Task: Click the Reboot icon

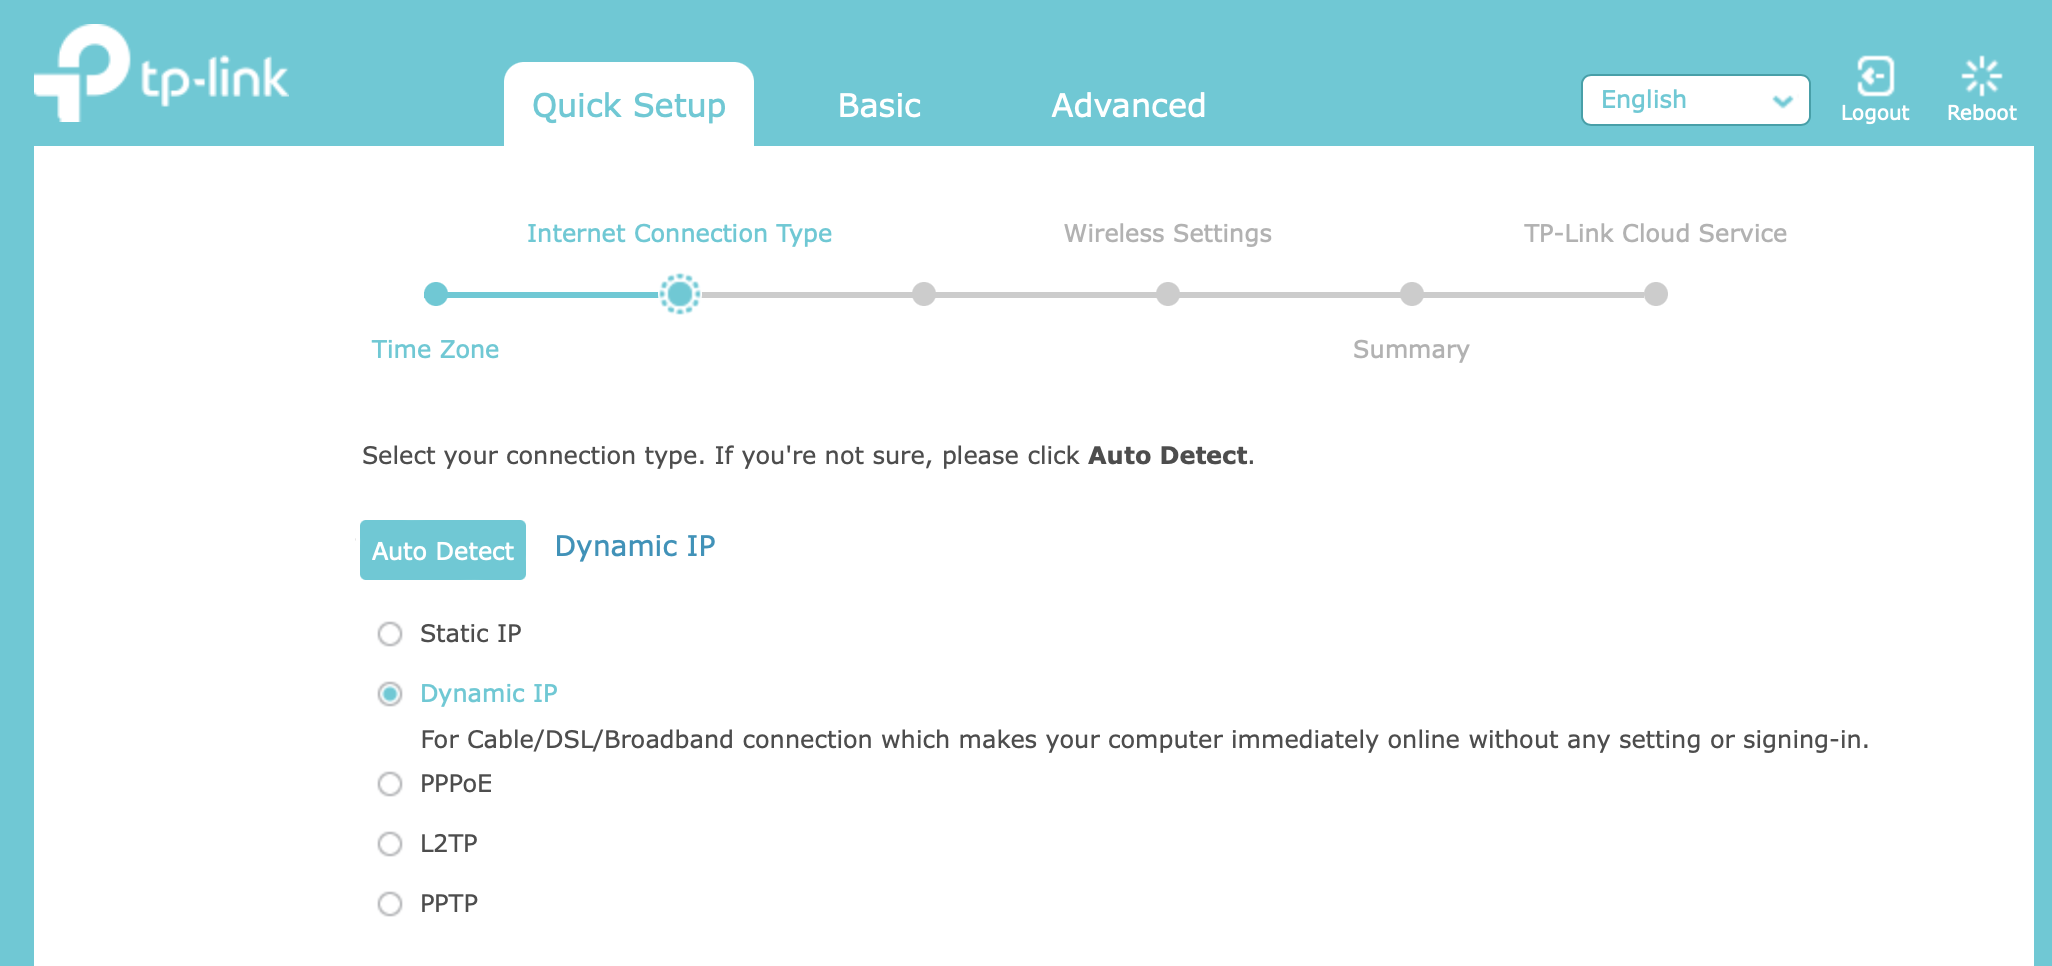Action: [x=1981, y=76]
